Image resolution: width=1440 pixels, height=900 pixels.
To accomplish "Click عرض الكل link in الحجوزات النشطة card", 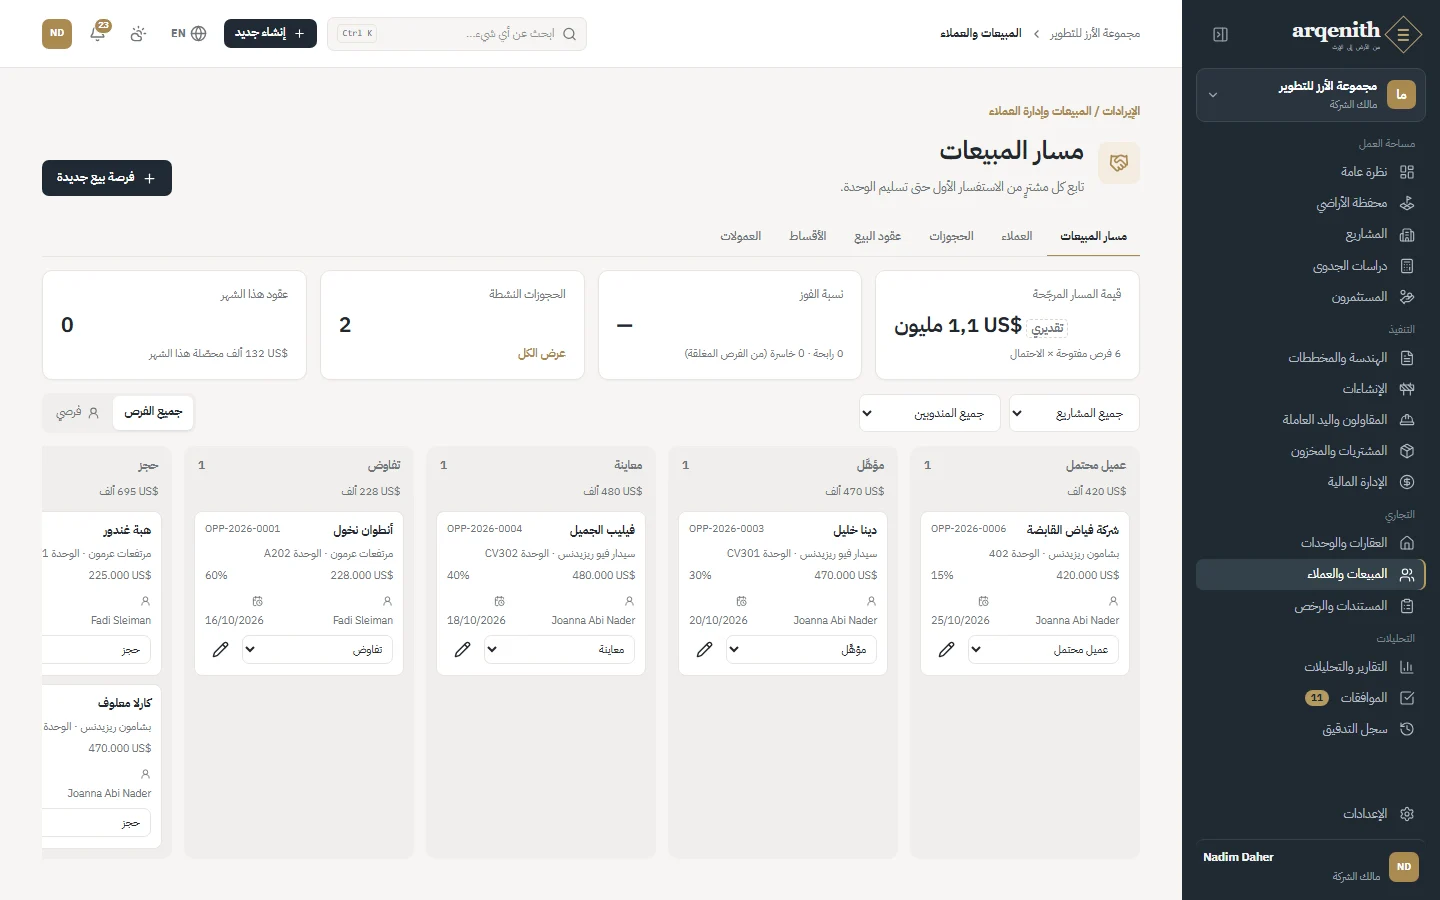I will [x=542, y=353].
